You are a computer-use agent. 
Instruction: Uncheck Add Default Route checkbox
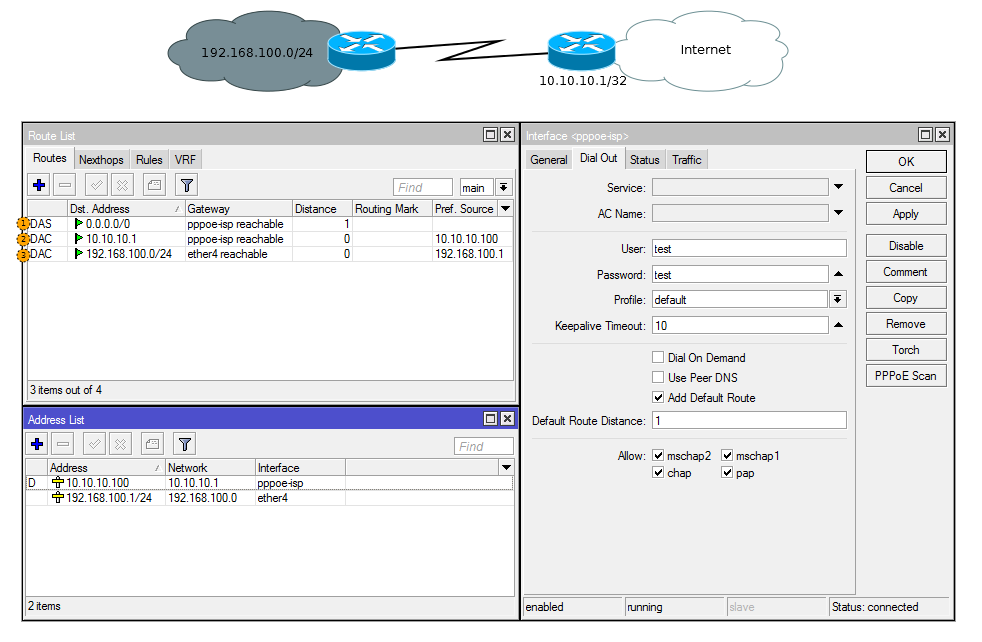click(x=658, y=397)
